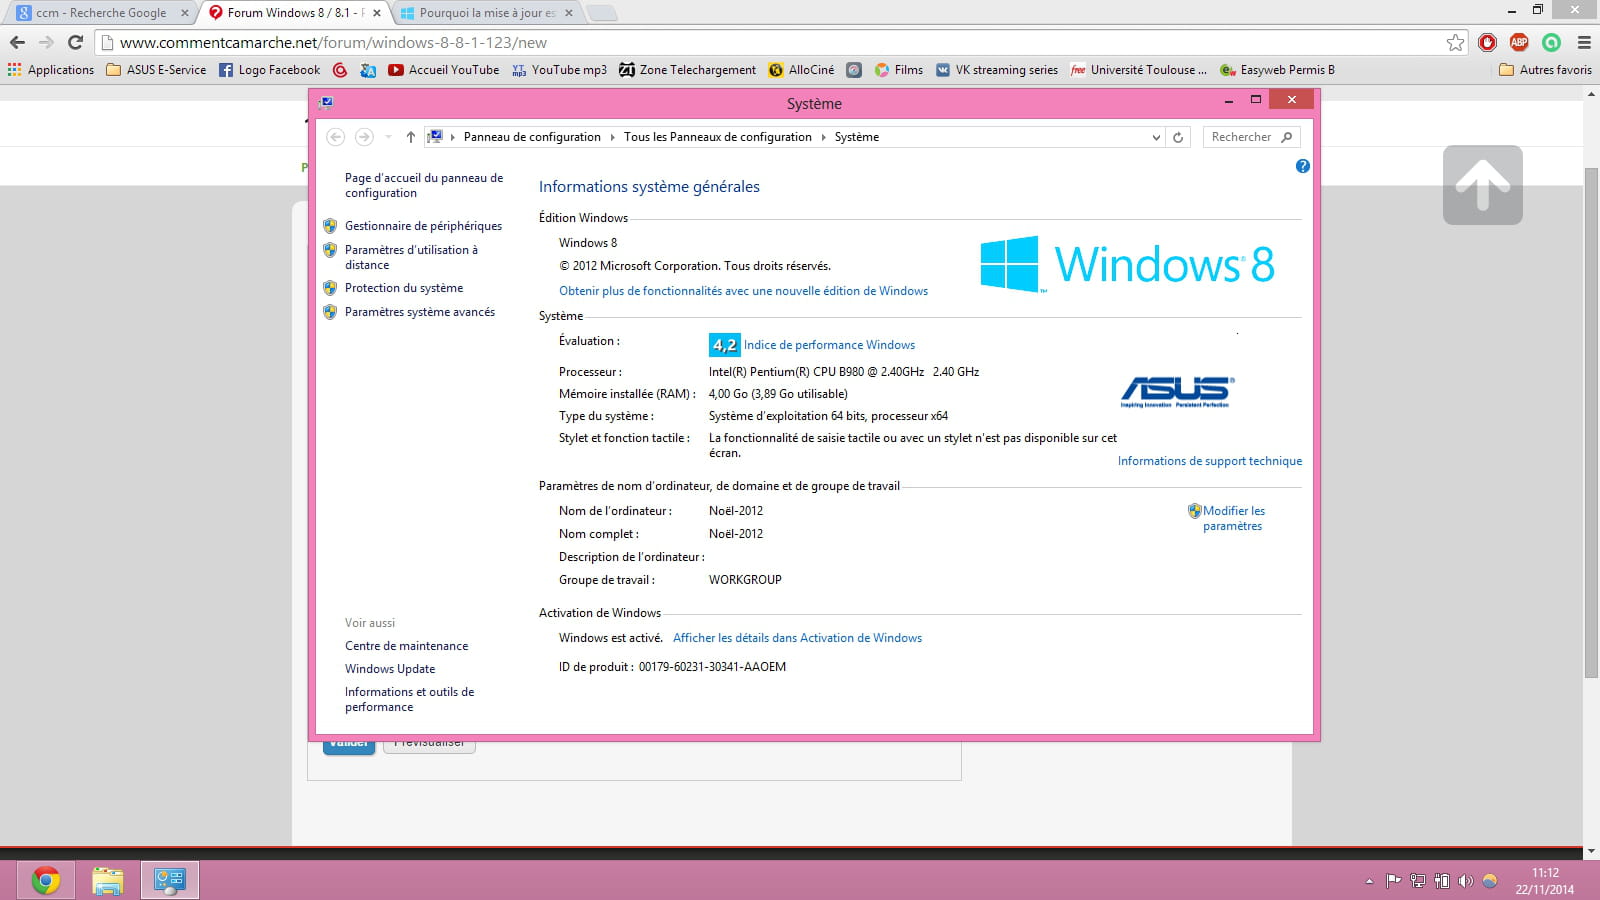
Task: Show hidden system tray icons
Action: (x=1369, y=881)
